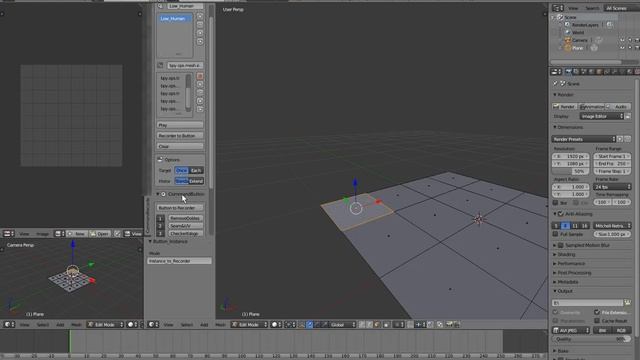Click the RemoveDoubles command button
The width and height of the screenshot is (640, 360).
point(186,218)
